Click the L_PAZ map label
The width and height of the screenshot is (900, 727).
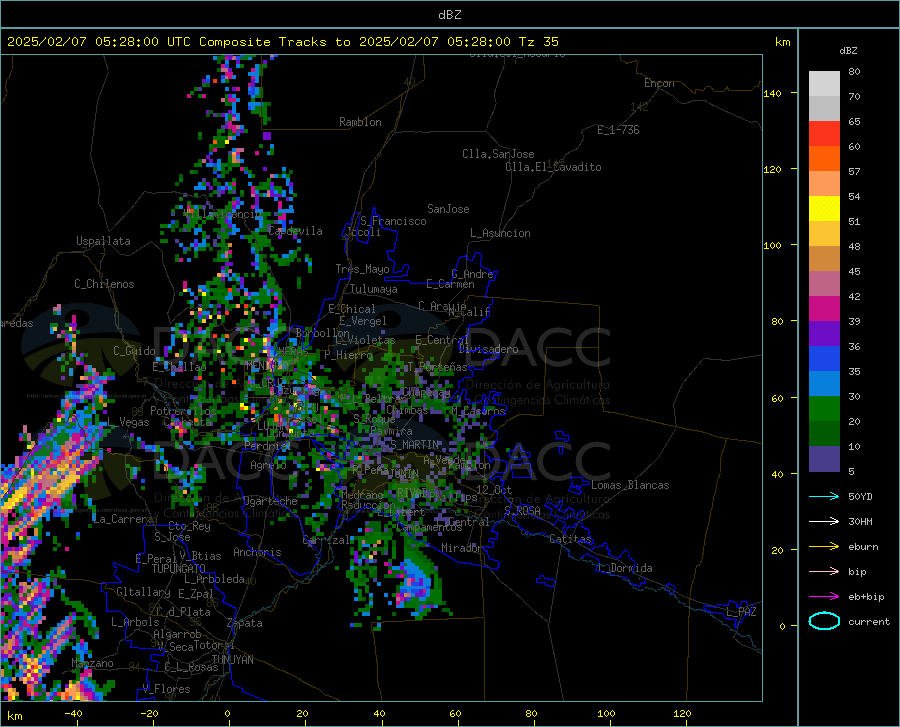(x=741, y=612)
